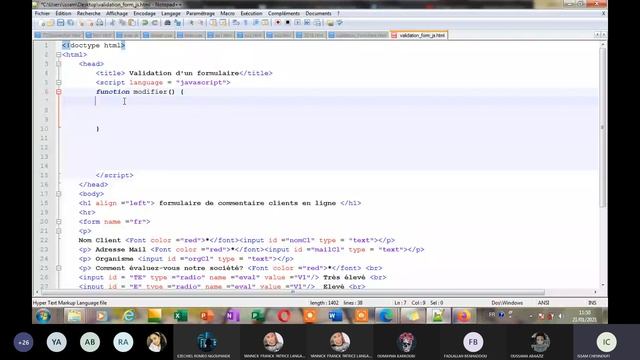Click the Zoom Out toolbar icon
This screenshot has width=640, height=360.
(x=200, y=23)
